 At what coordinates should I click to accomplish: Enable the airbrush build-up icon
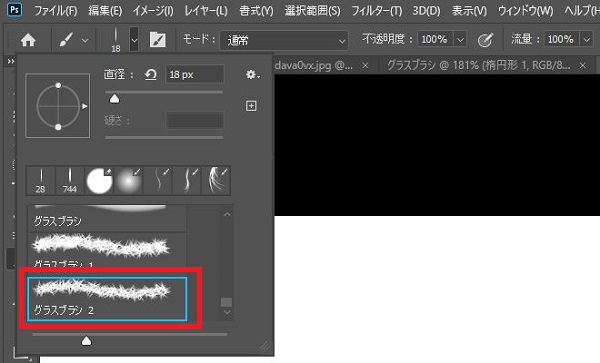pyautogui.click(x=485, y=40)
